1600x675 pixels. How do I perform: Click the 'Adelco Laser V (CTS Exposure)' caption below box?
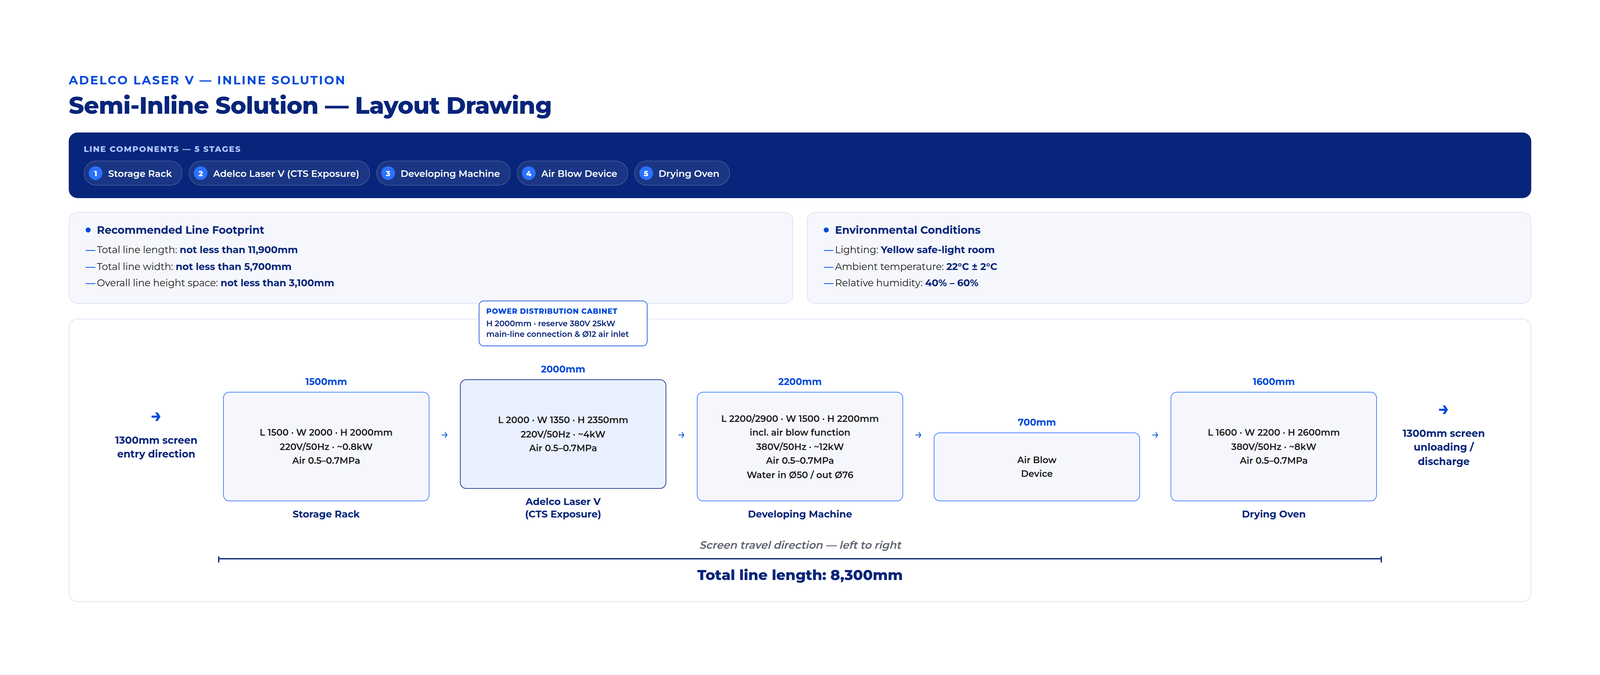pyautogui.click(x=563, y=508)
